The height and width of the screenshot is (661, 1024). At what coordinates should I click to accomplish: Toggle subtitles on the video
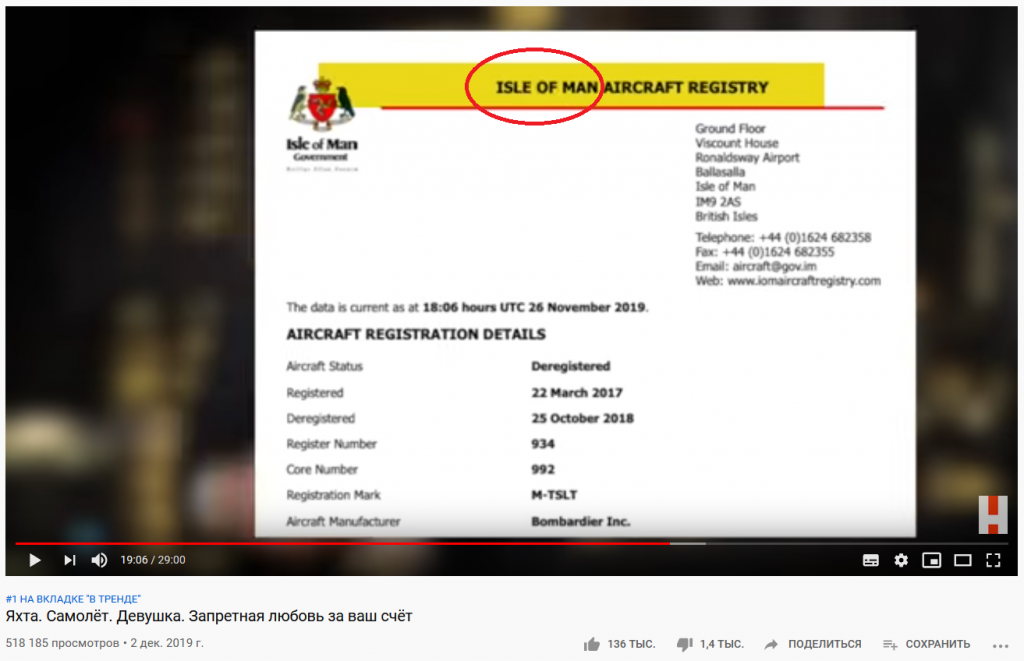tap(871, 560)
